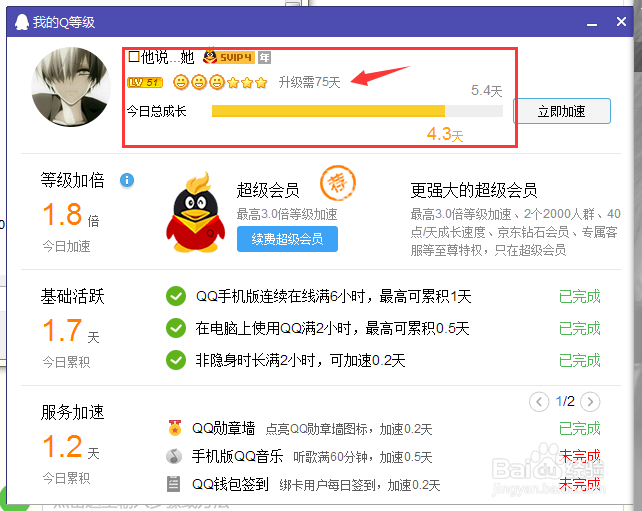This screenshot has width=642, height=511.
Task: Click 已完成 status for 在电脑上使用QQ task
Action: [579, 328]
